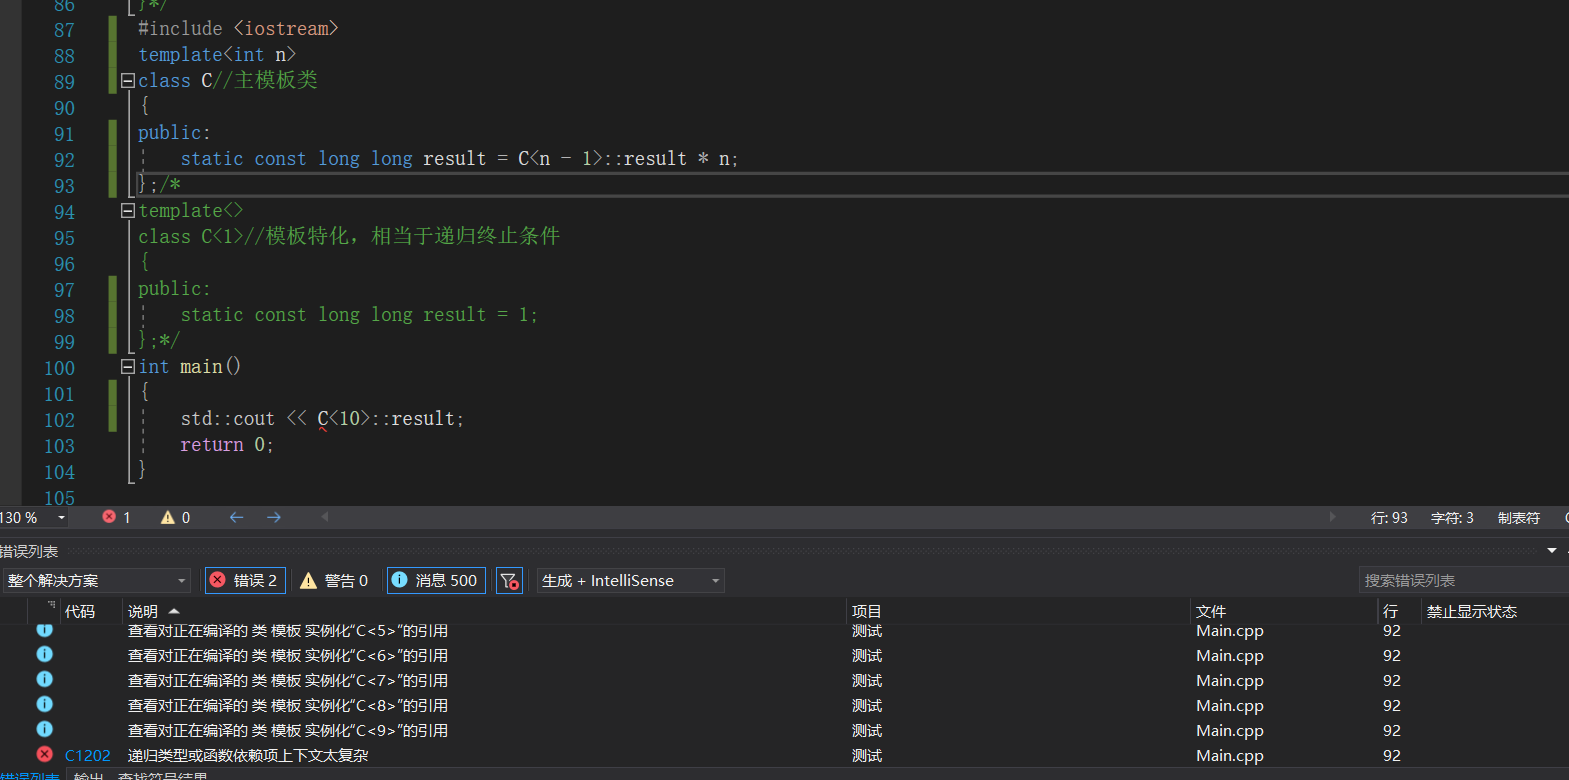The width and height of the screenshot is (1569, 780).
Task: Click the info icon on the C<6> message row
Action: pyautogui.click(x=45, y=654)
